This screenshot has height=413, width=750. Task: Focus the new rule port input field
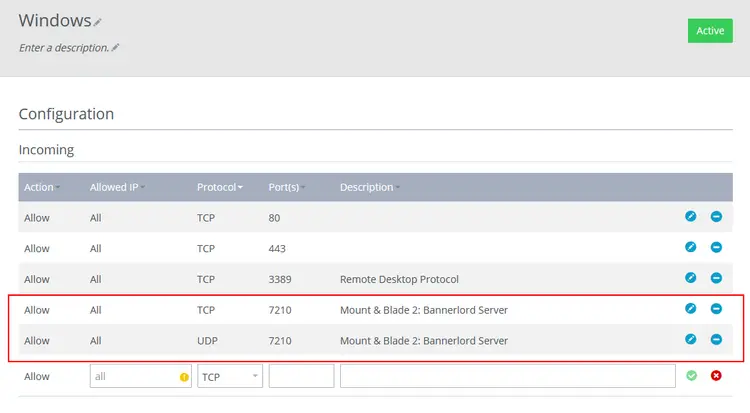click(x=301, y=376)
